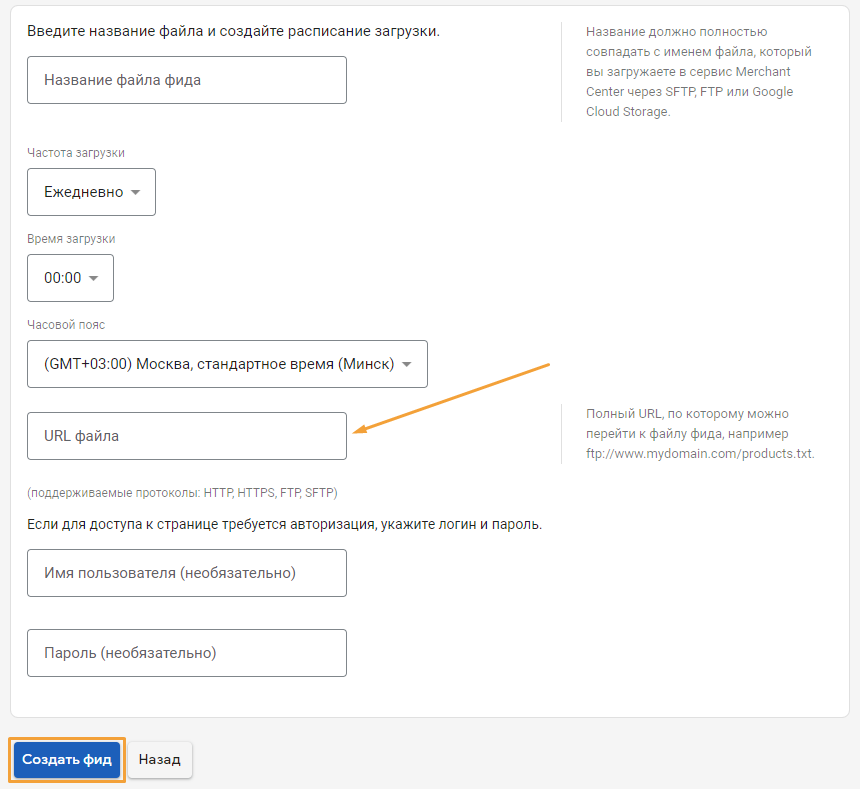Click the authorization login and password instruction
This screenshot has width=860, height=789.
[x=284, y=525]
